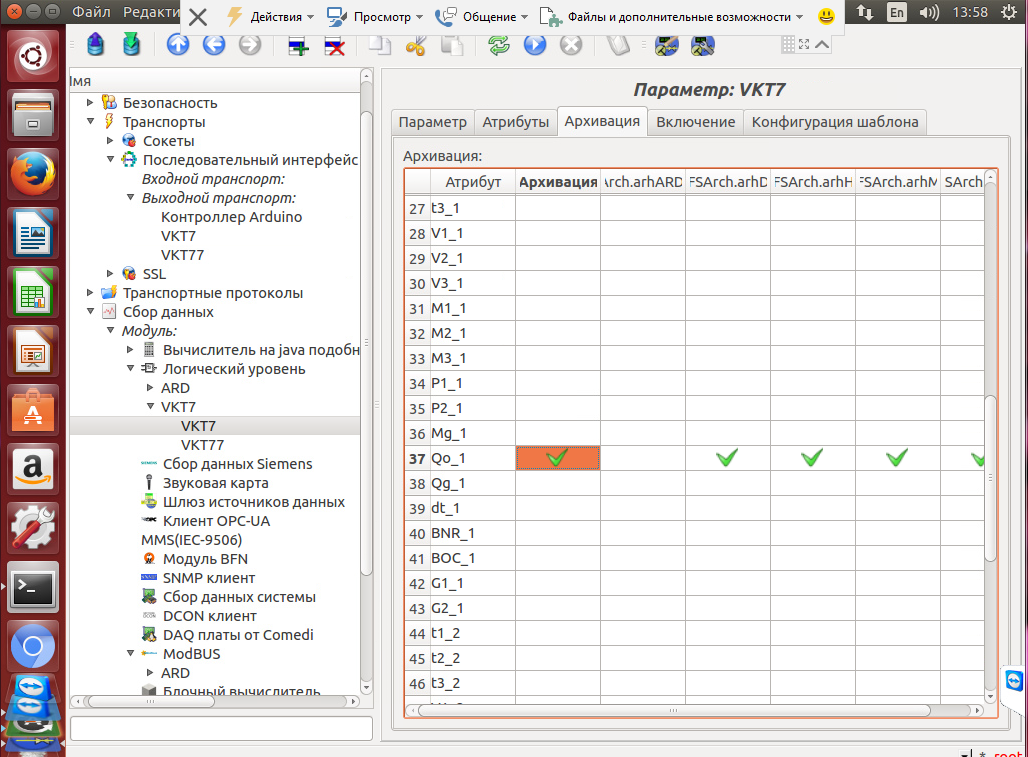Open the Конфигурация шаблона tab
Image resolution: width=1028 pixels, height=757 pixels.
[x=835, y=122]
